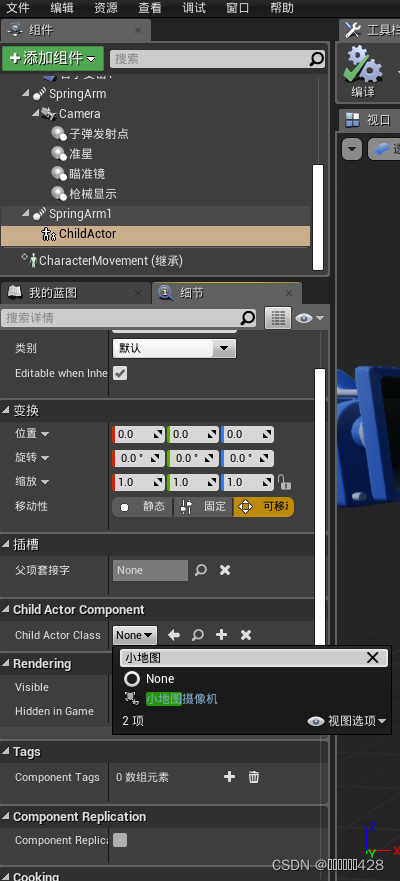Open the 帮助 Help menu
The width and height of the screenshot is (400, 881).
pyautogui.click(x=281, y=8)
